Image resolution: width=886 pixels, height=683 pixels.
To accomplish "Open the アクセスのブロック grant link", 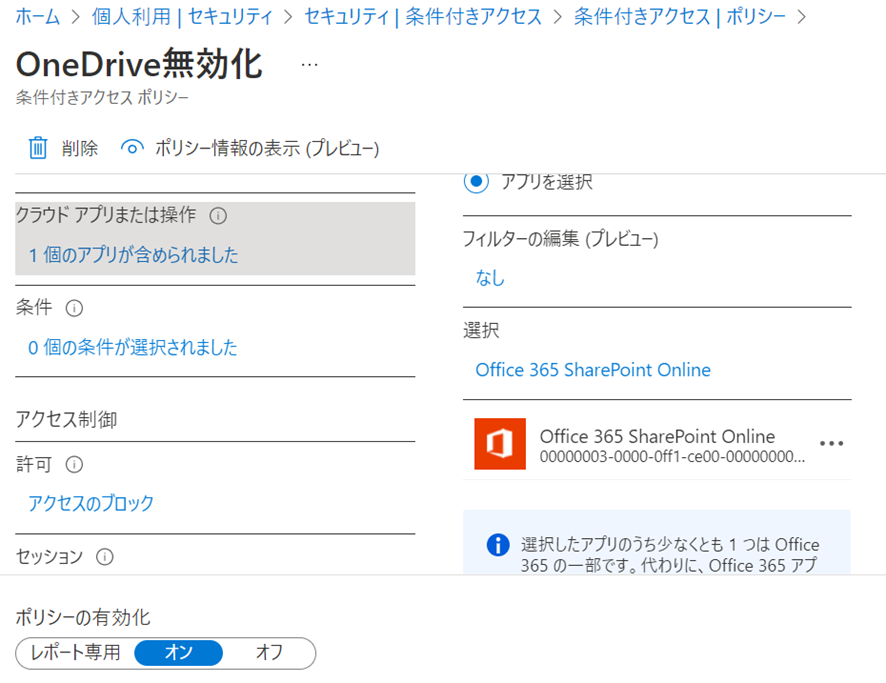I will pyautogui.click(x=91, y=503).
